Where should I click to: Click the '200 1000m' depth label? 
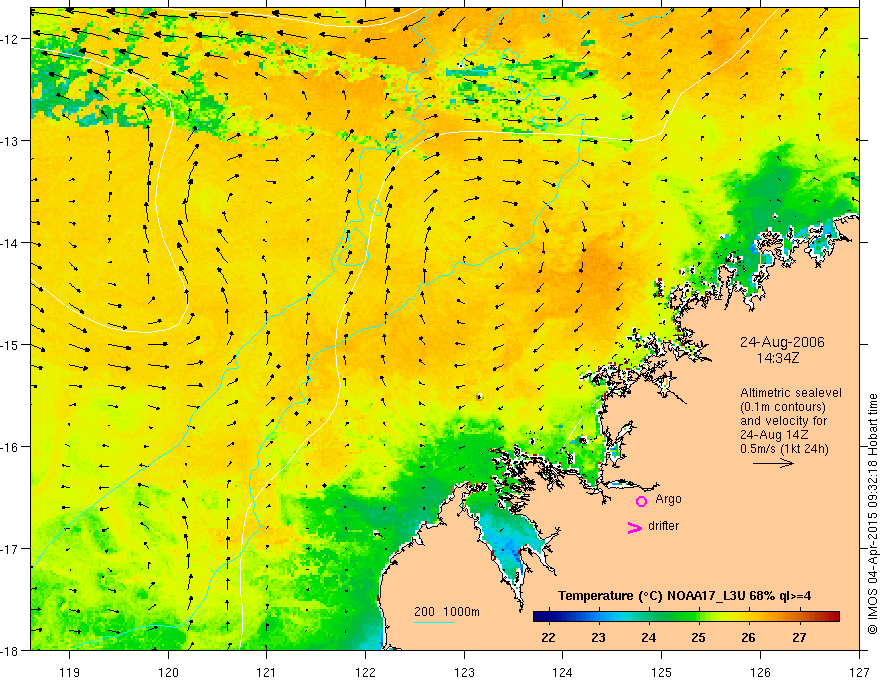click(447, 612)
